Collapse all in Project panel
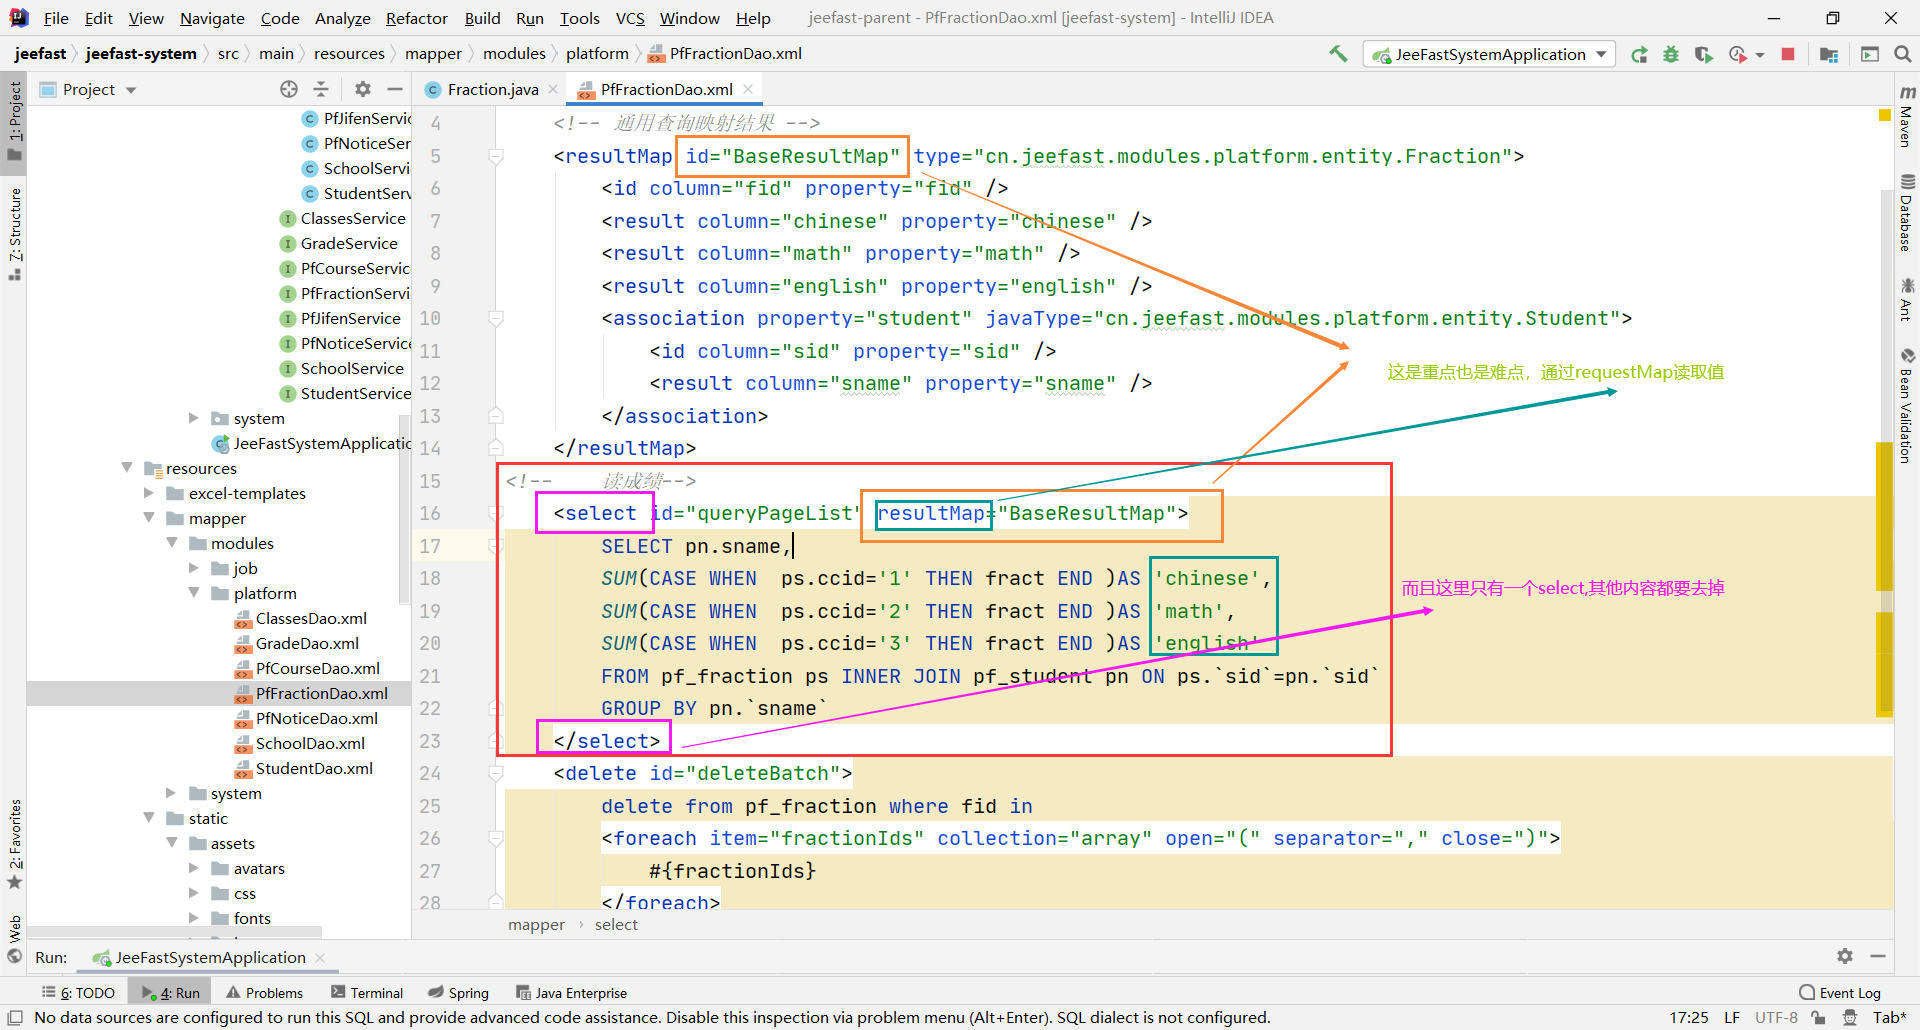 [x=321, y=89]
